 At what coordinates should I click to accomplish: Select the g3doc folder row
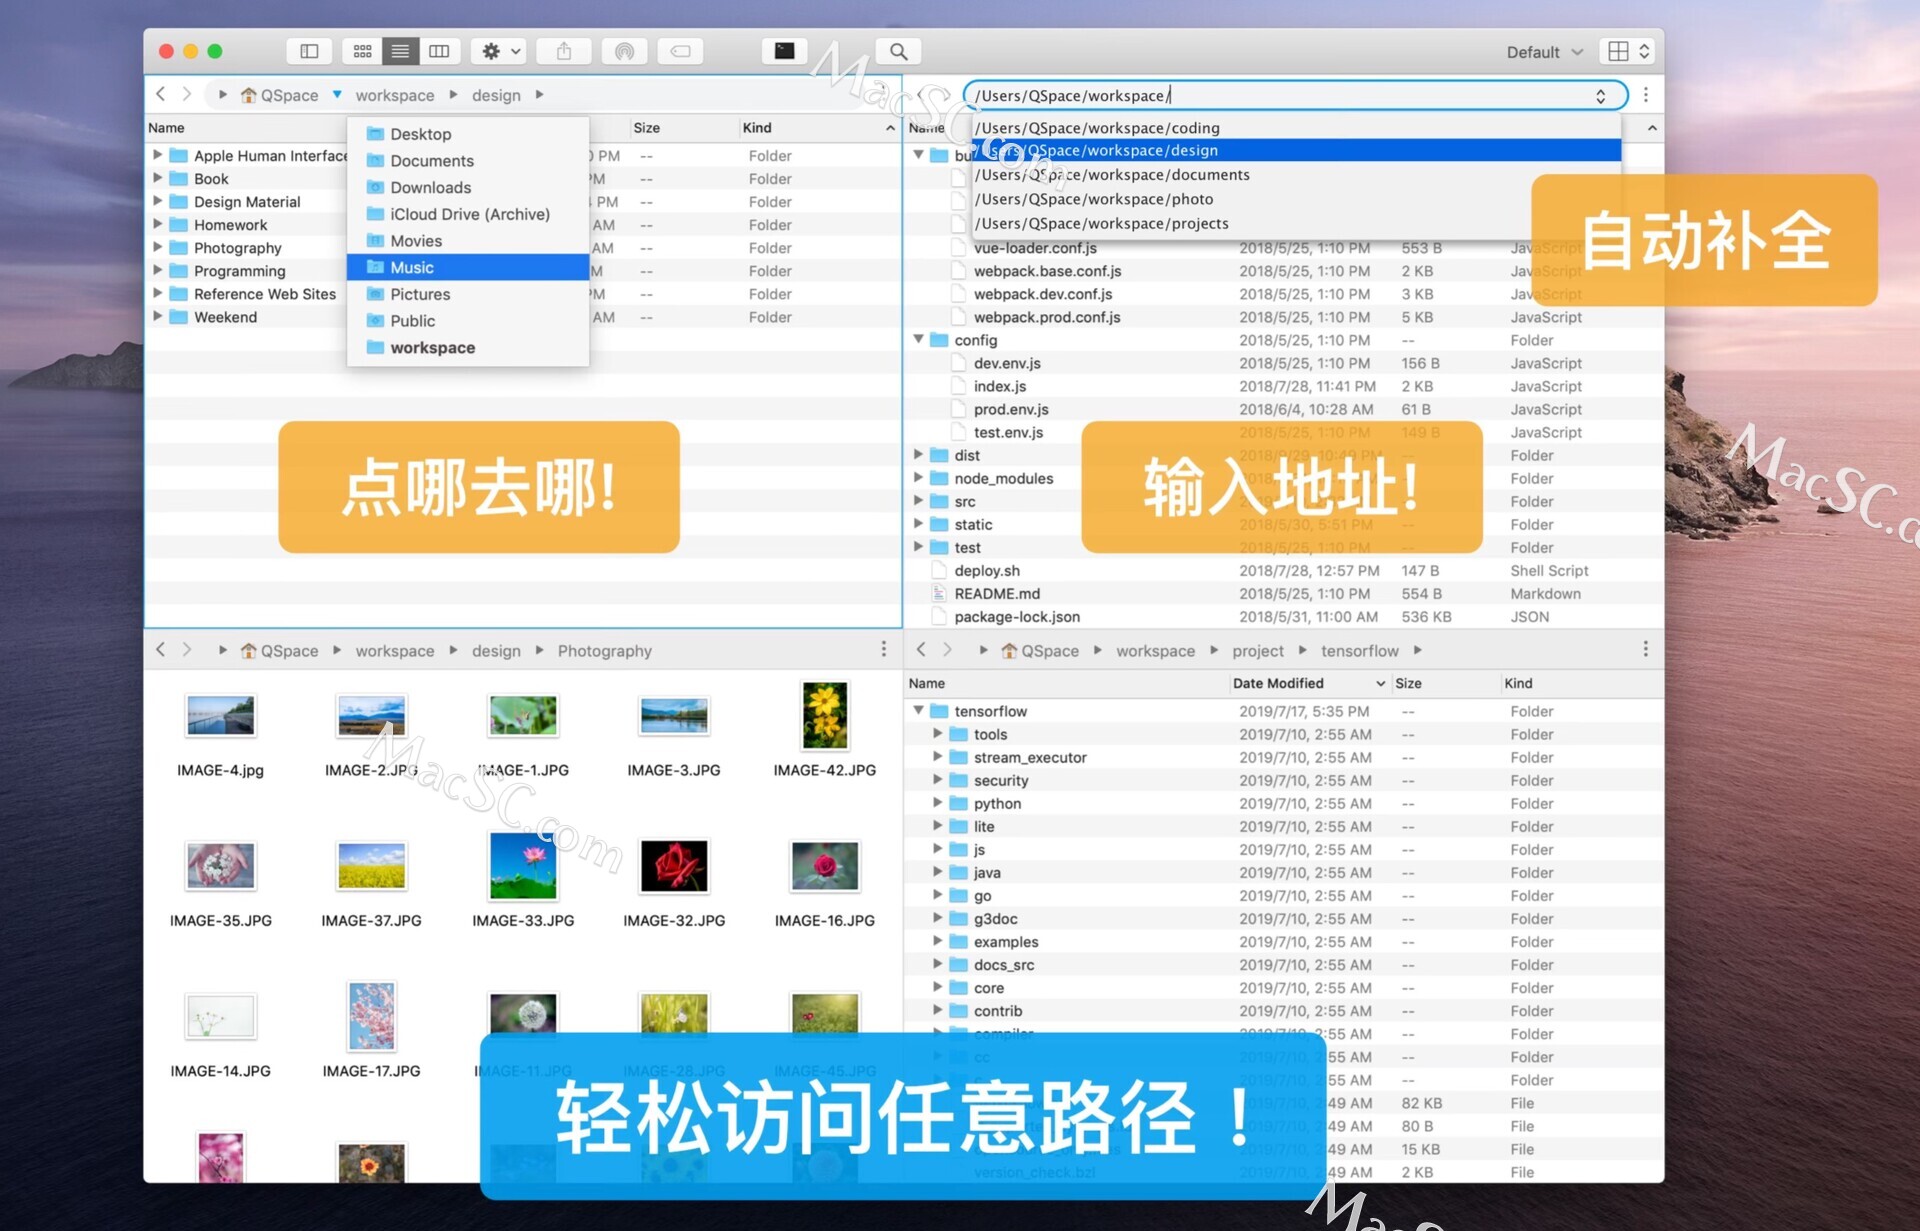coord(1284,919)
